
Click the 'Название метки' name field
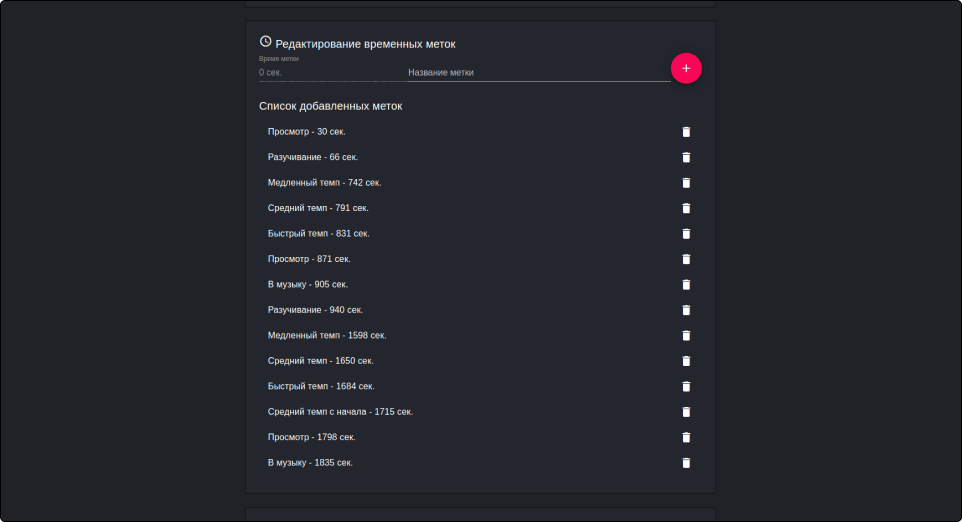[x=536, y=73]
